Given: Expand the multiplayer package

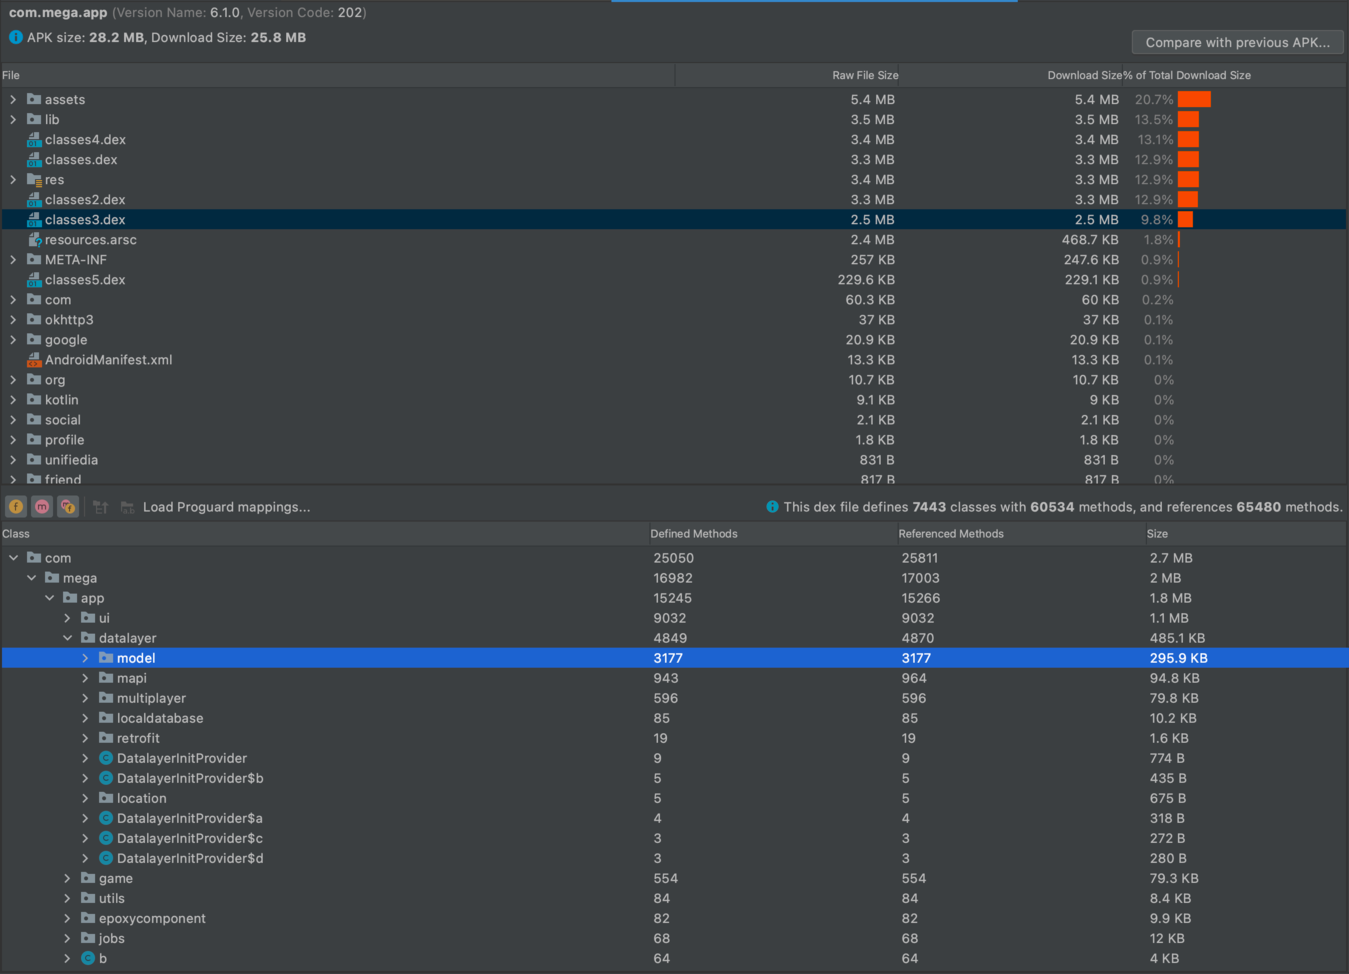Looking at the screenshot, I should 85,698.
